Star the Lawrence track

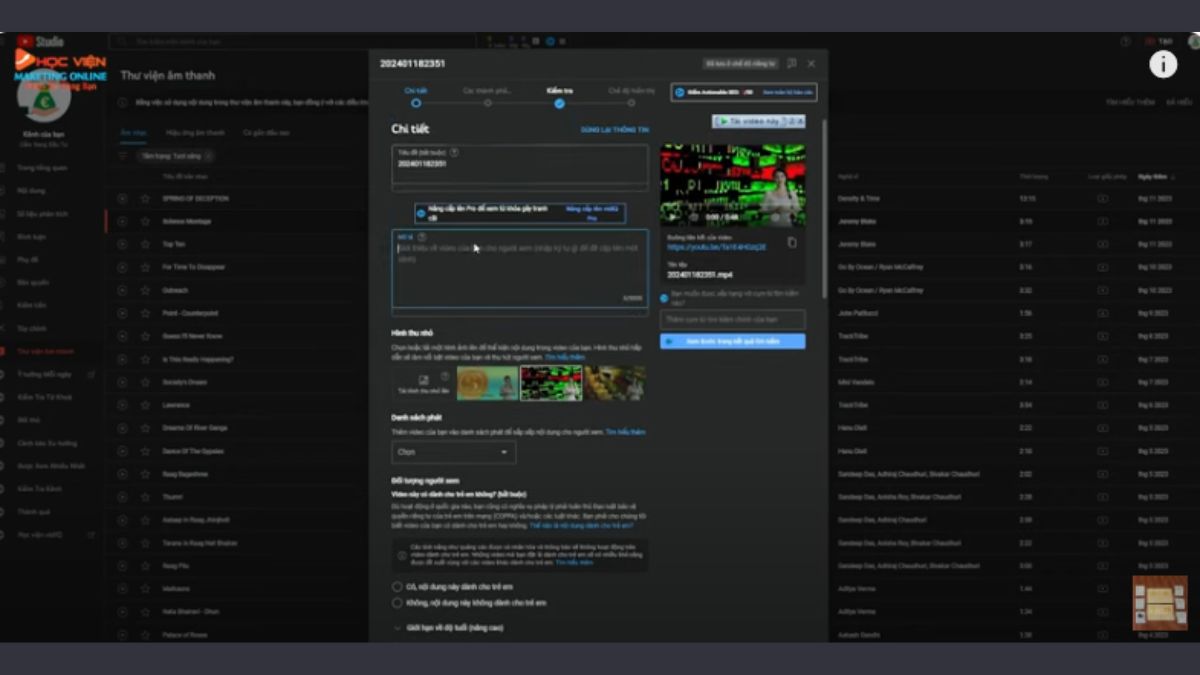point(145,405)
